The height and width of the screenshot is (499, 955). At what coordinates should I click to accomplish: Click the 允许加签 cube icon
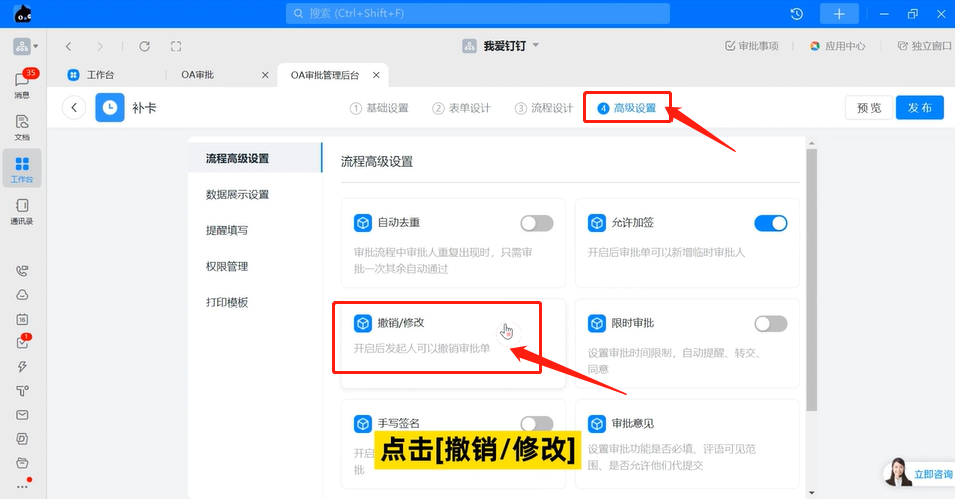[x=596, y=223]
